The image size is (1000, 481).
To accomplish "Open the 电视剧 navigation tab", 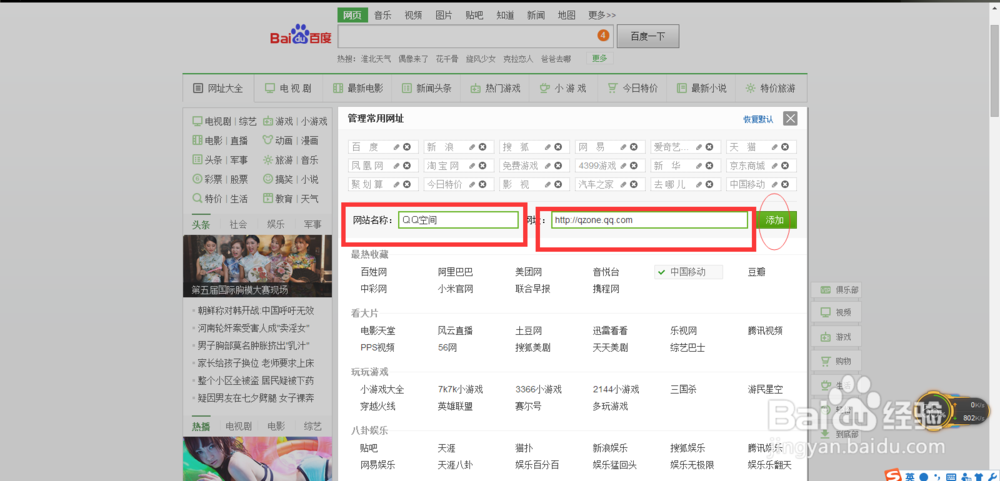I will [288, 88].
